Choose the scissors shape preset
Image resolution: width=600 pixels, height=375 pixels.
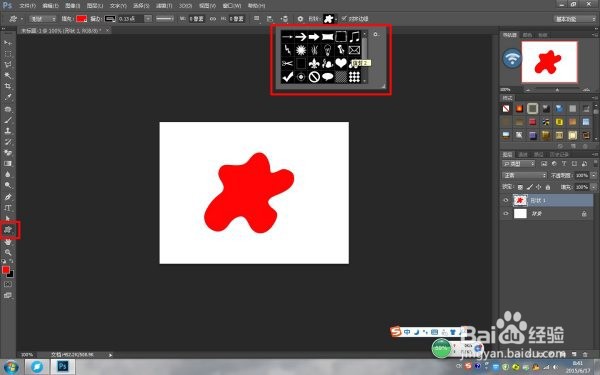[x=287, y=63]
